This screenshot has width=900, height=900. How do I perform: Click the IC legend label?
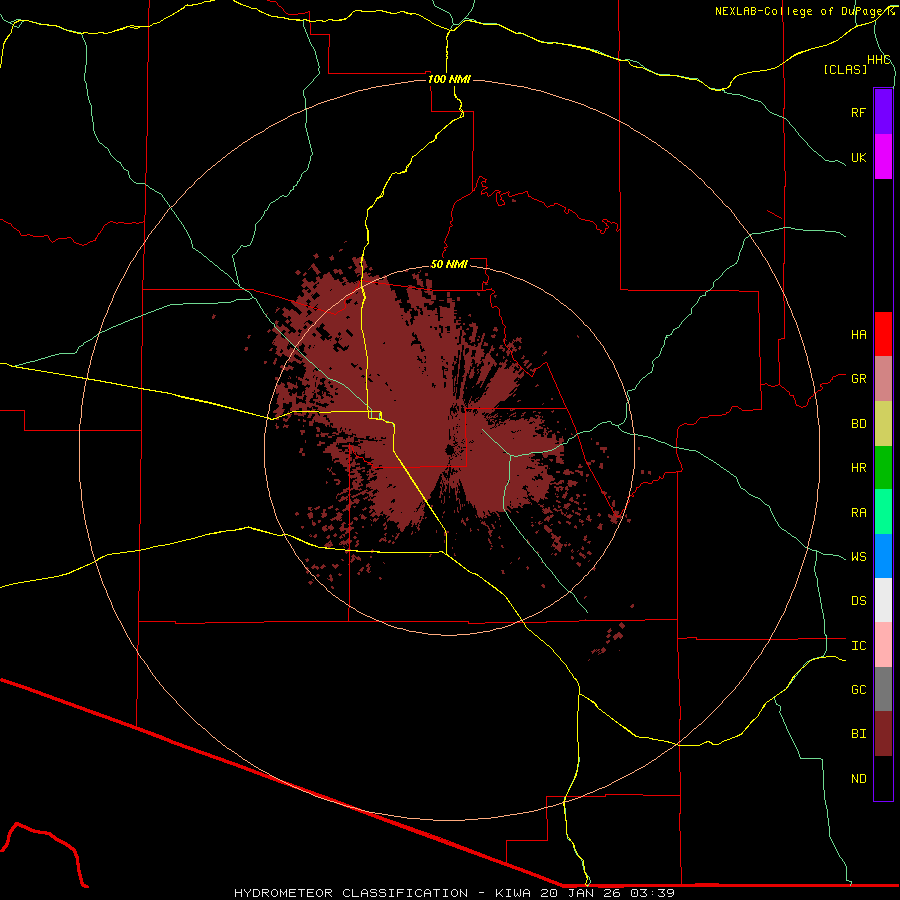(x=858, y=646)
